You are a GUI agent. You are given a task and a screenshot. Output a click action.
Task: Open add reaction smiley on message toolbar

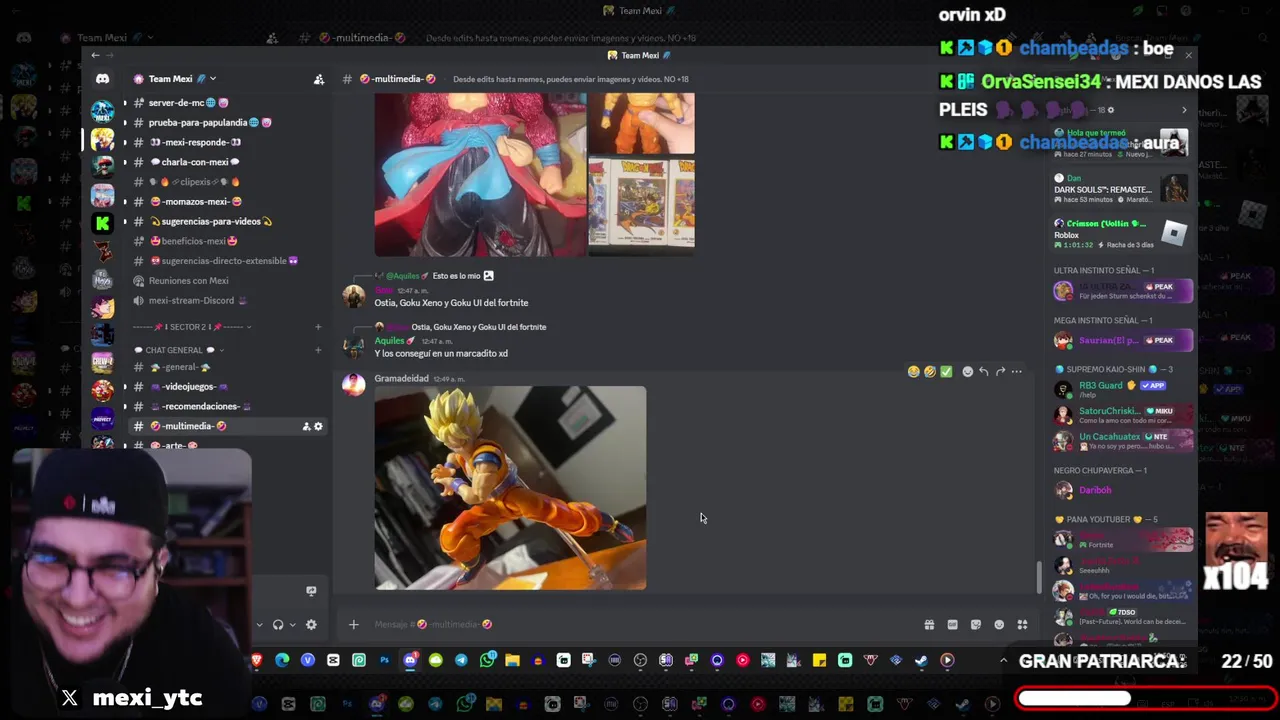click(x=967, y=372)
